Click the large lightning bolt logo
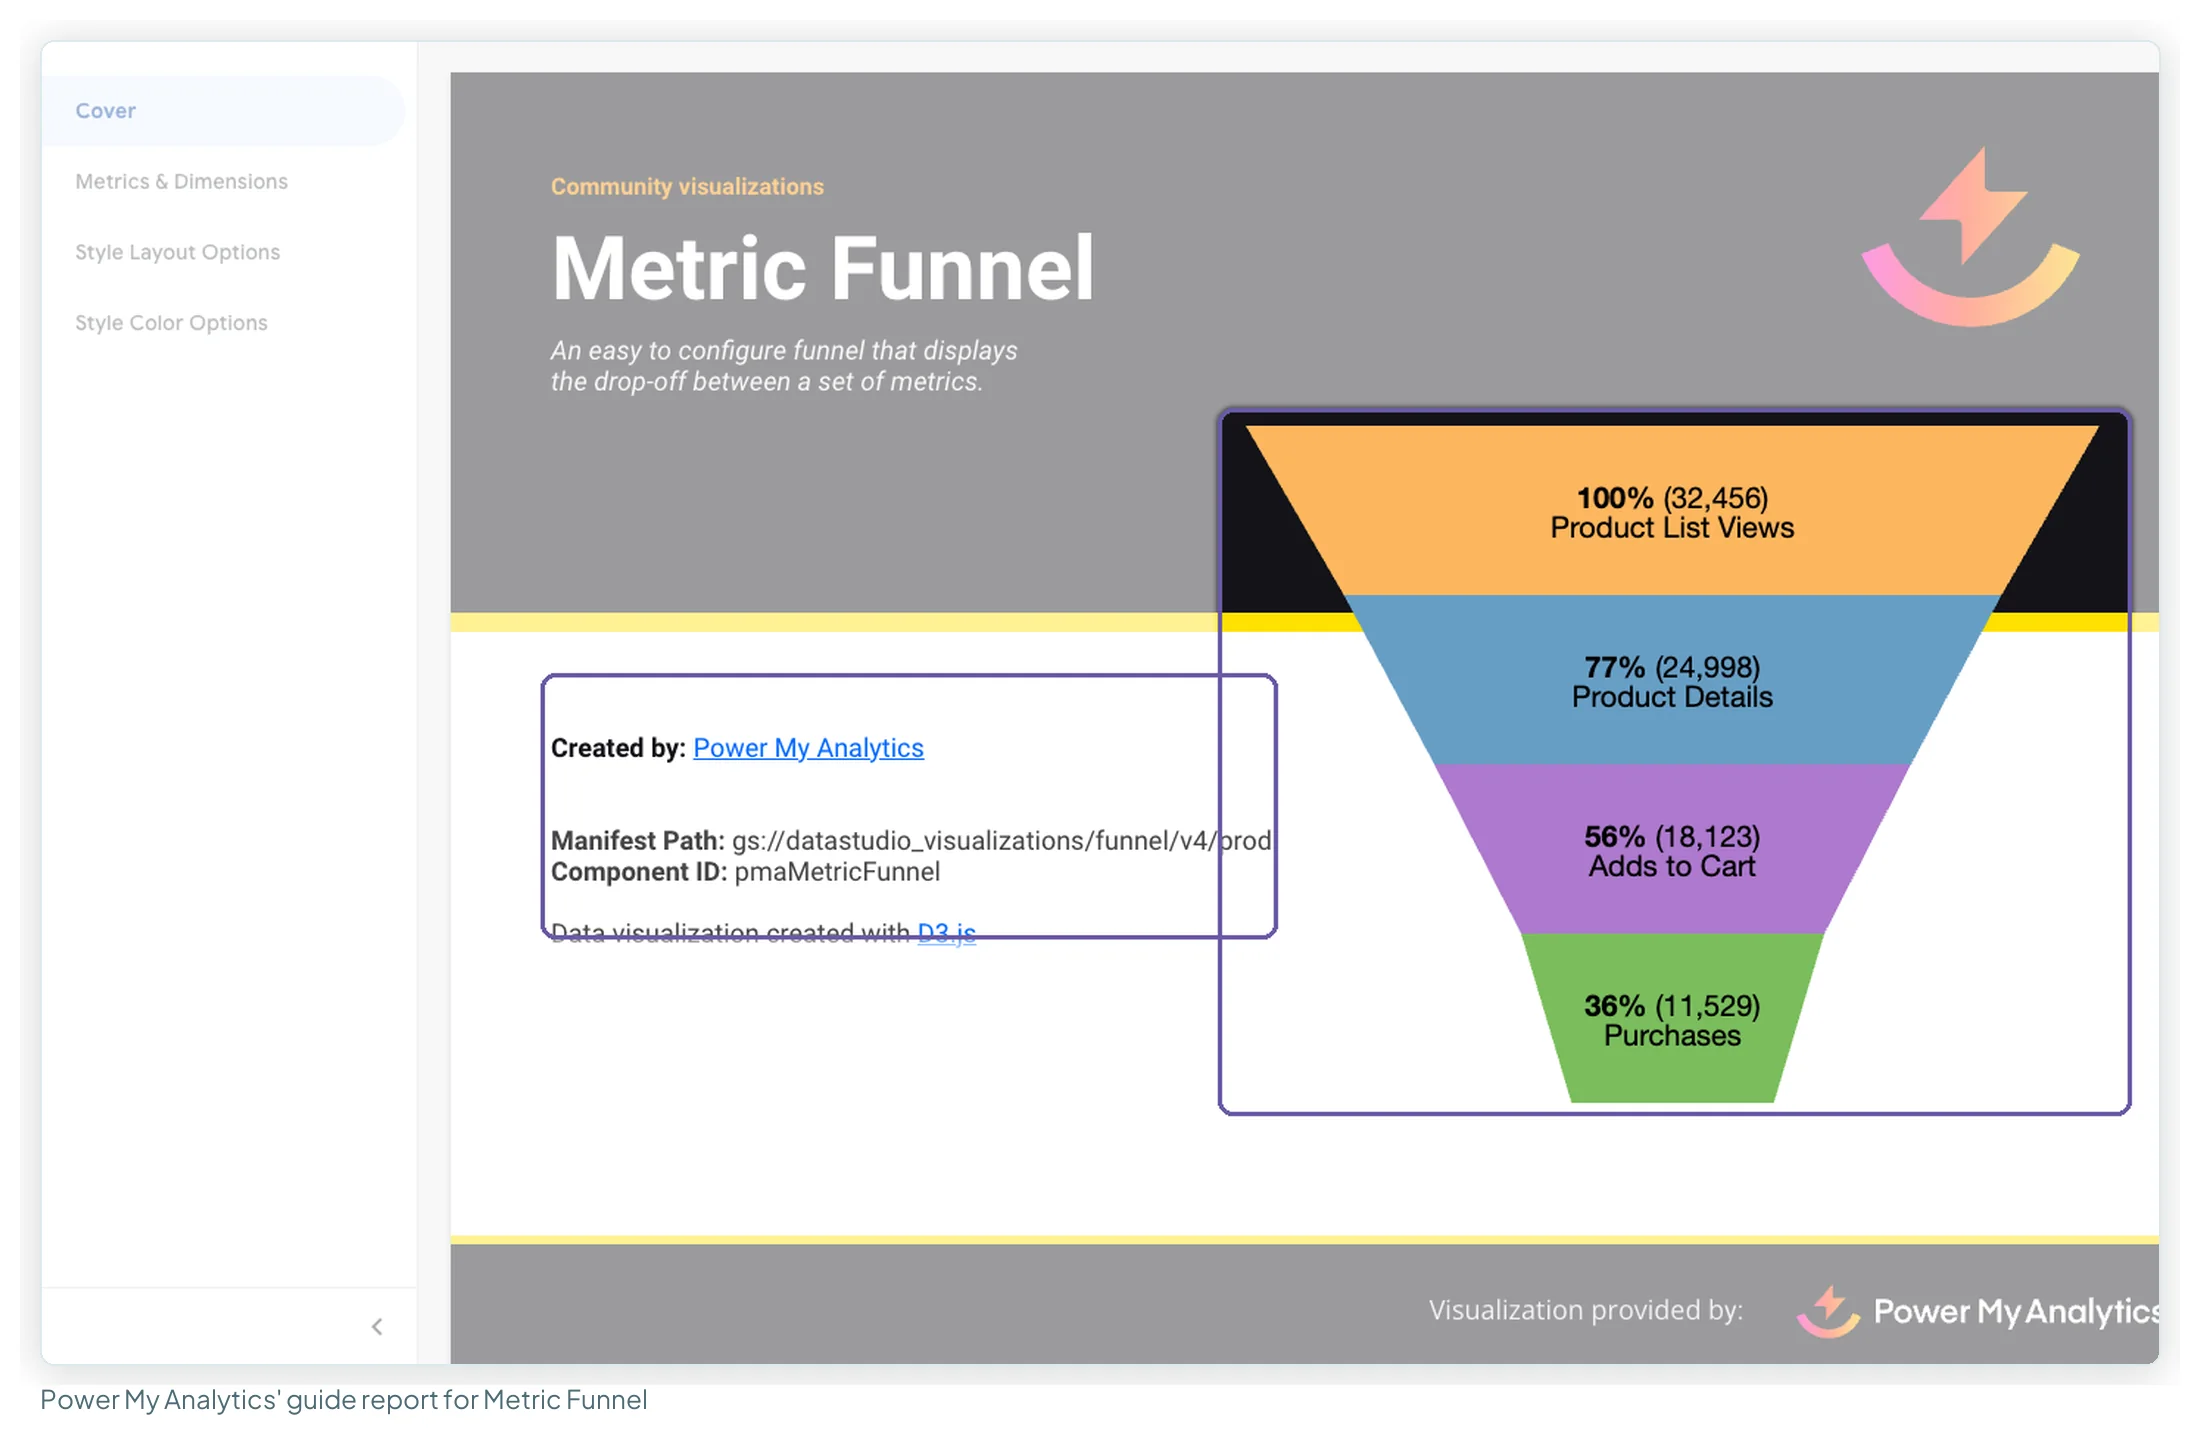Viewport: 2200px width, 1439px height. (1971, 237)
